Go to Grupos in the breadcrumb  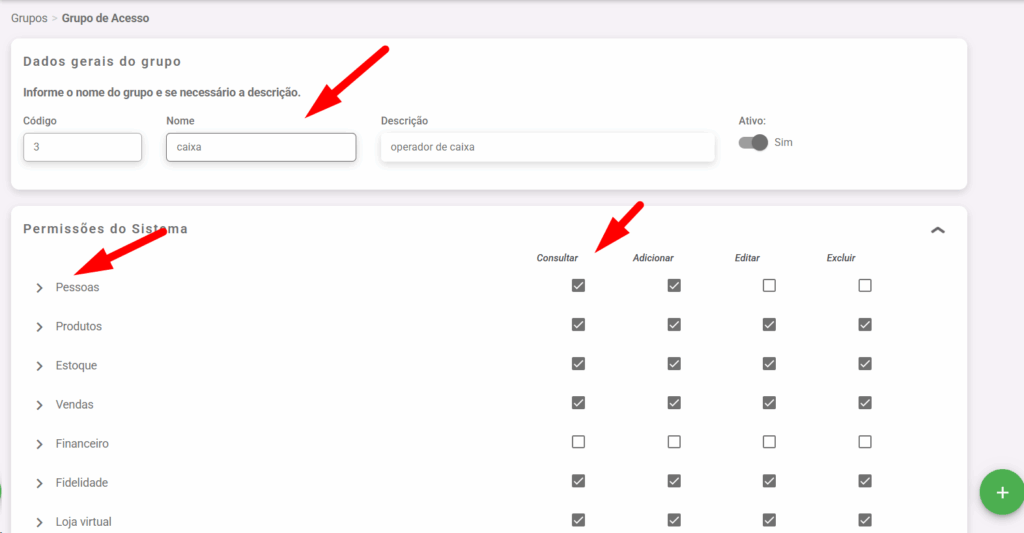[29, 18]
